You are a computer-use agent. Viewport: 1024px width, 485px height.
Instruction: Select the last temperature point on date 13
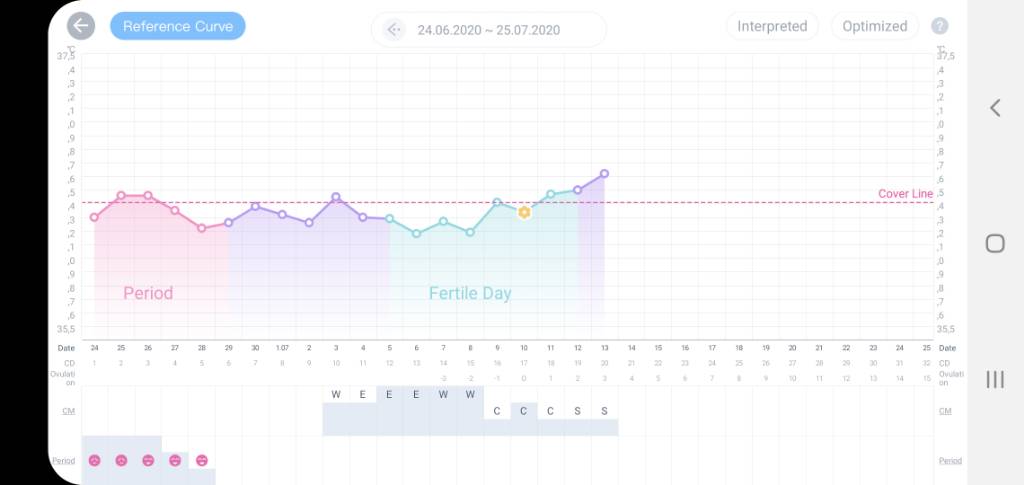click(604, 174)
